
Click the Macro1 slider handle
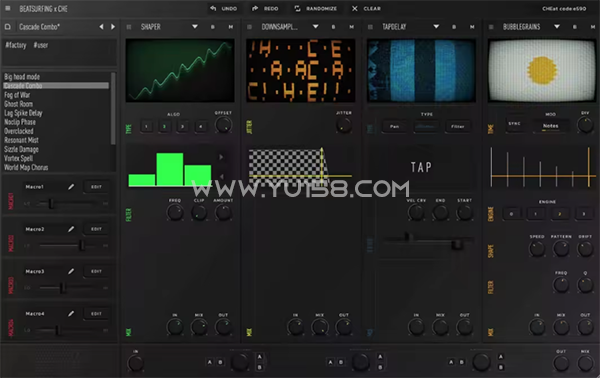[x=51, y=204]
